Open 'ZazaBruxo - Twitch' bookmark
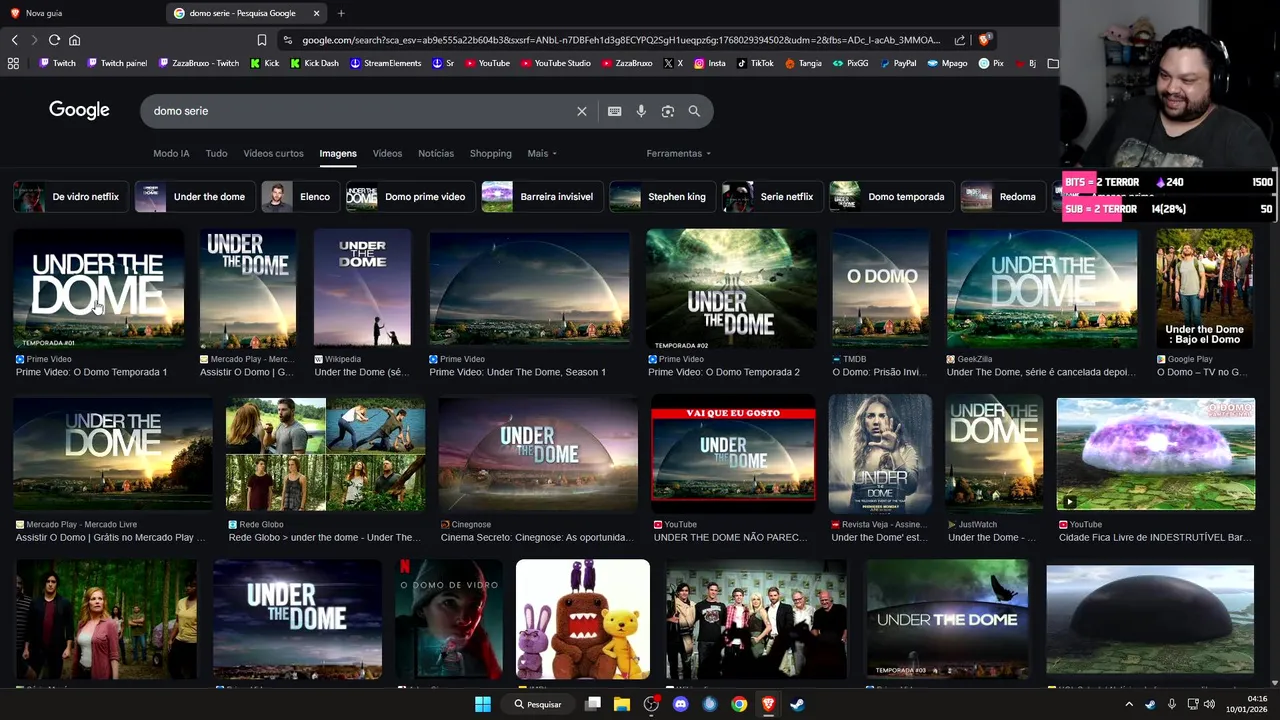Viewport: 1280px width, 720px height. pos(198,63)
